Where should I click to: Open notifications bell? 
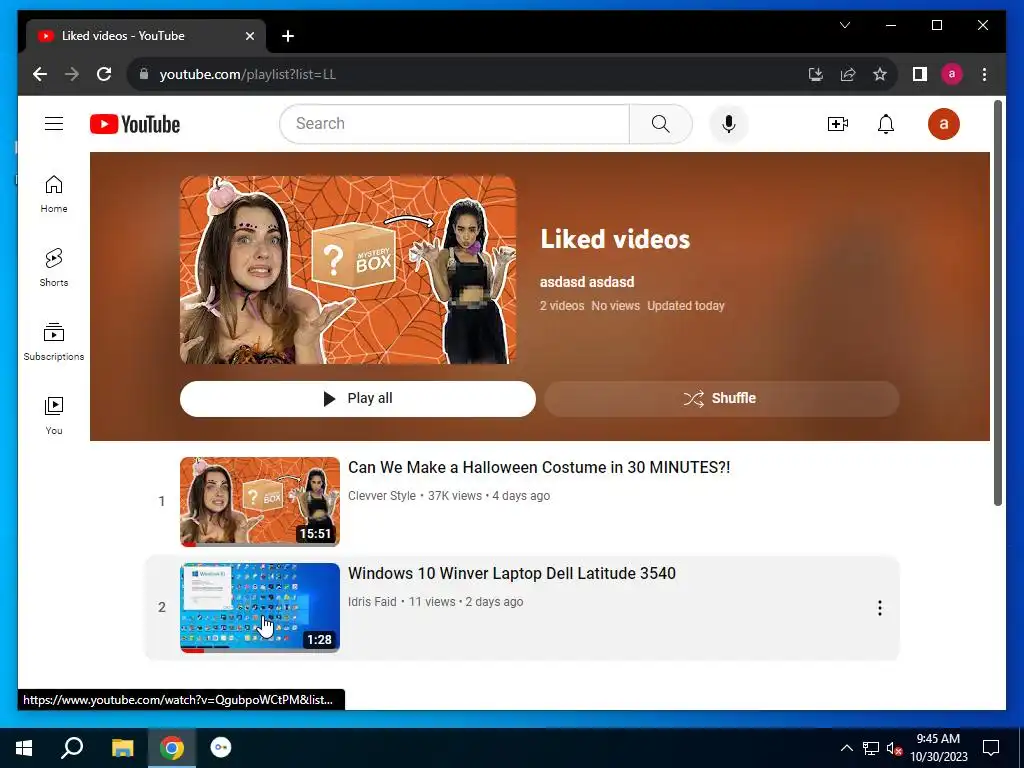coord(886,124)
